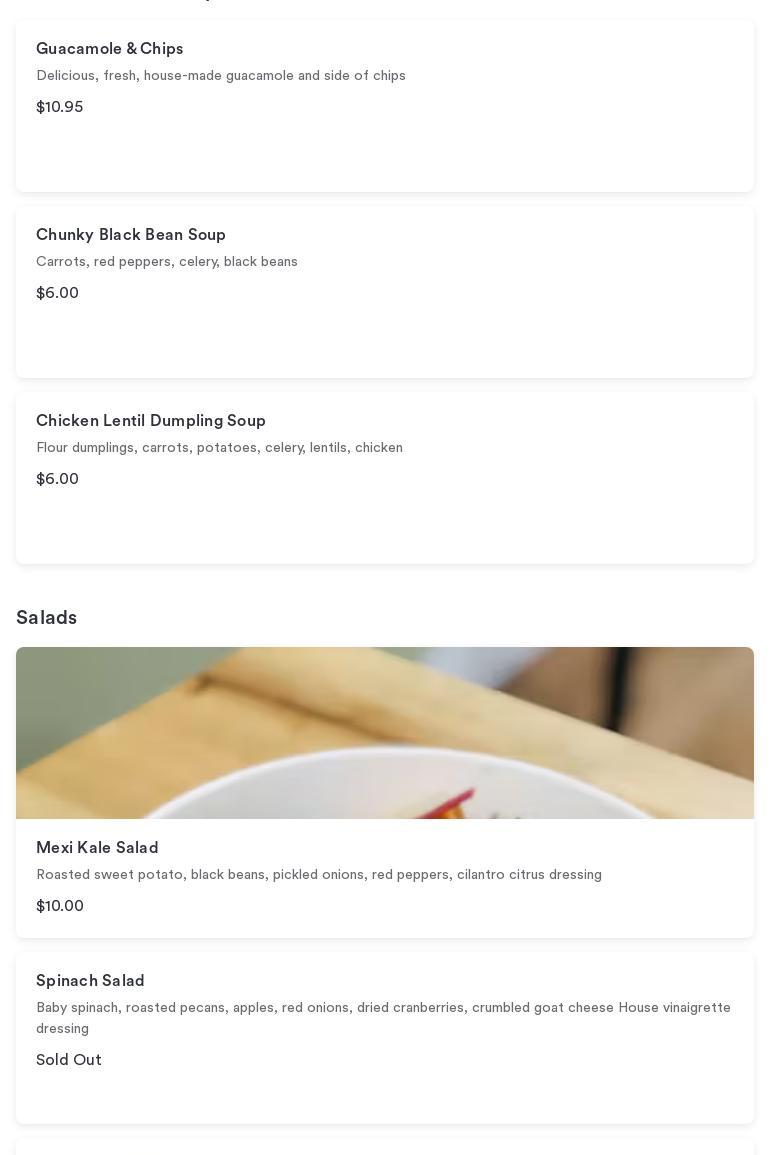Click the Salads section heading
The image size is (770, 1155).
click(47, 618)
